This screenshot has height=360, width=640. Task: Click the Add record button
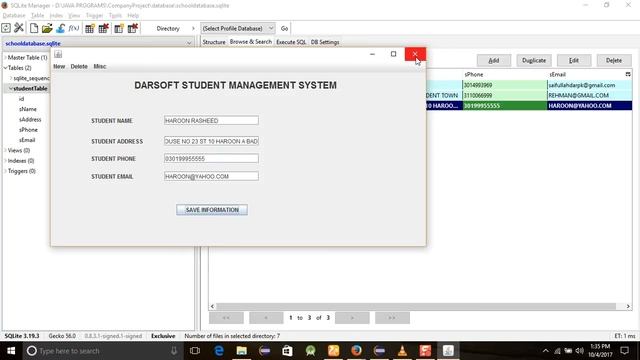(494, 60)
